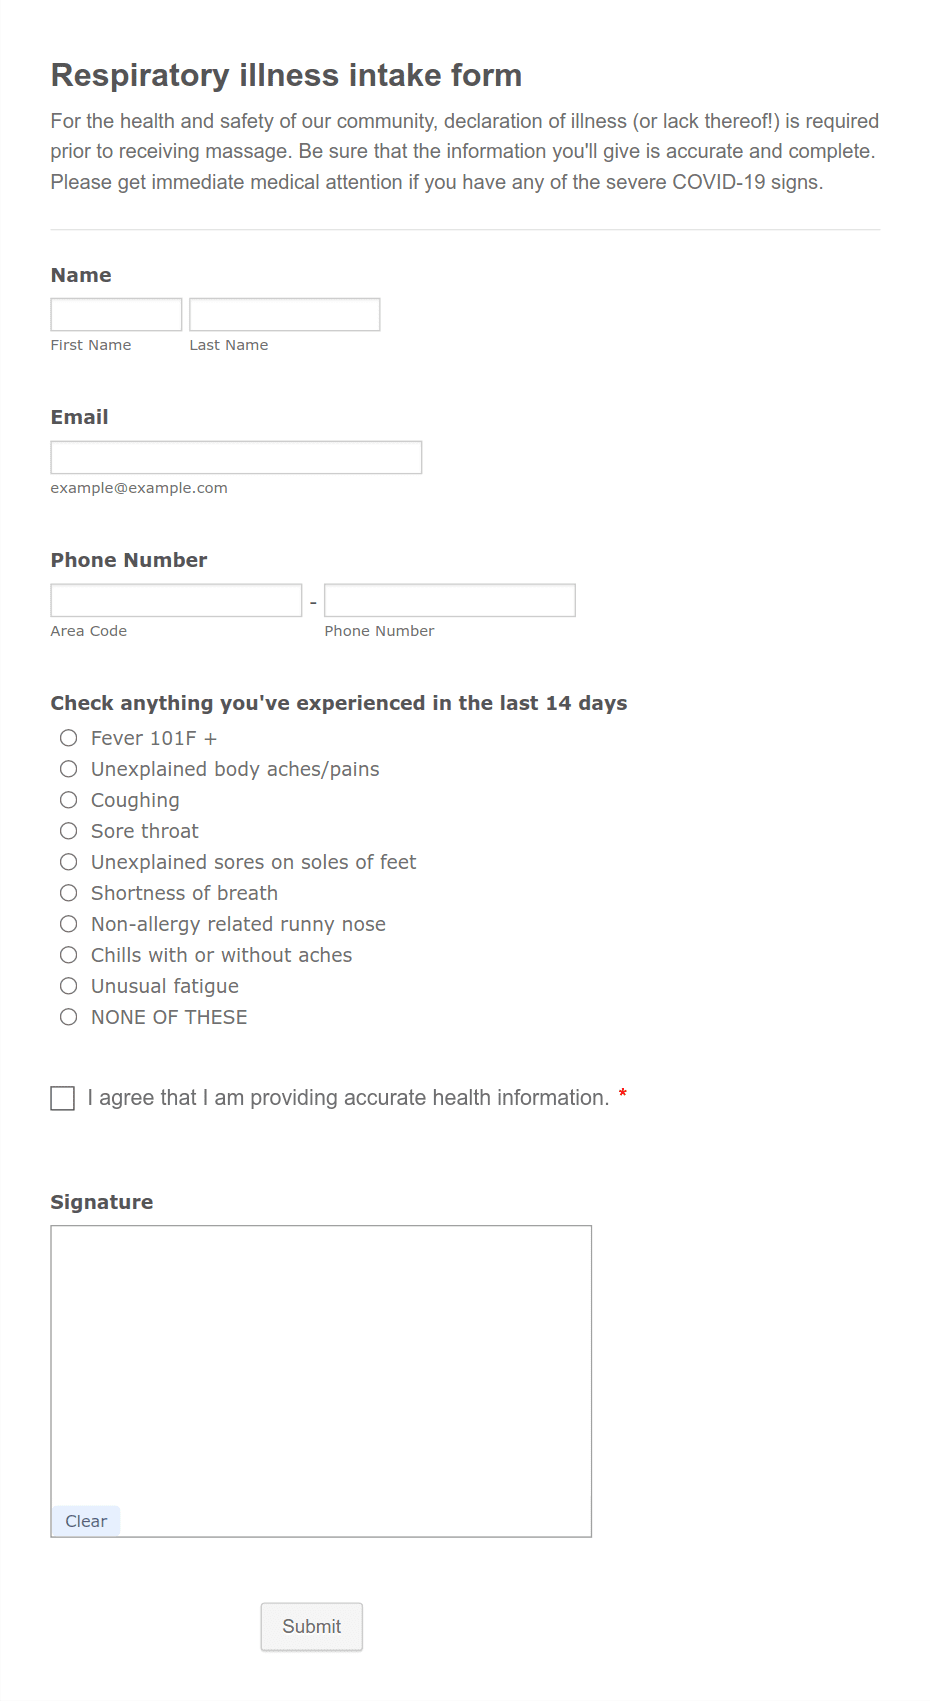Click inside the Signature drawing area
The height and width of the screenshot is (1701, 930).
320,1370
